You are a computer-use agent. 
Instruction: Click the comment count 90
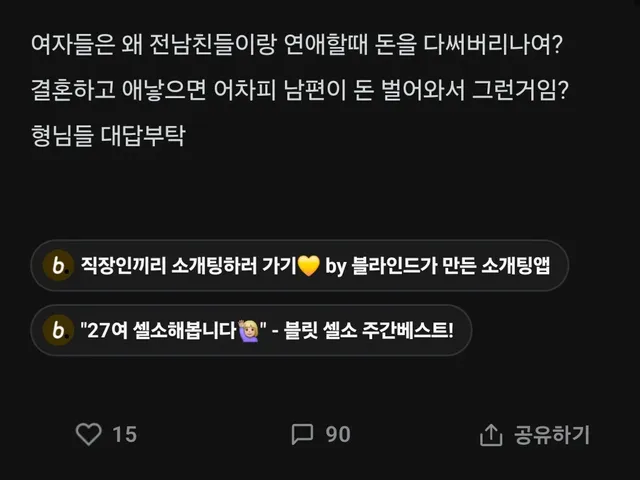338,434
